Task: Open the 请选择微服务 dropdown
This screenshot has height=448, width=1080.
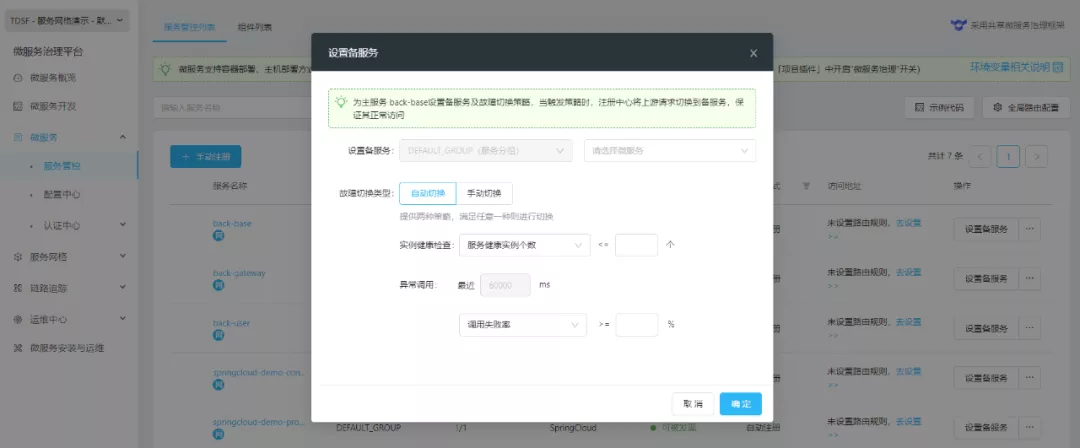Action: pos(669,150)
